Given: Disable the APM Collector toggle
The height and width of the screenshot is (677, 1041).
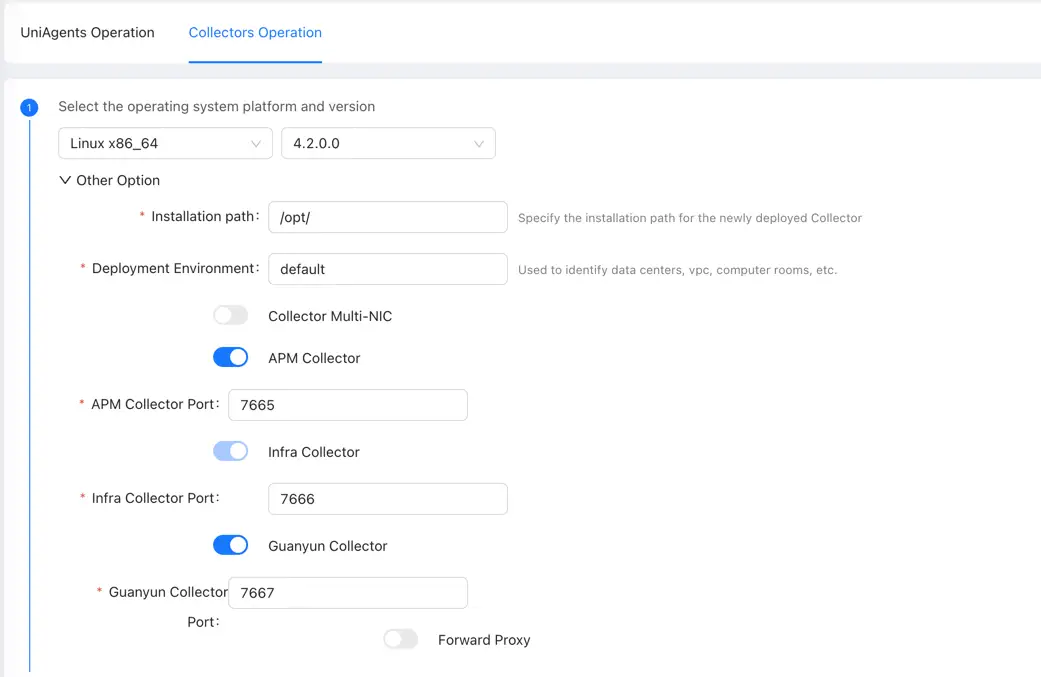Looking at the screenshot, I should [230, 357].
